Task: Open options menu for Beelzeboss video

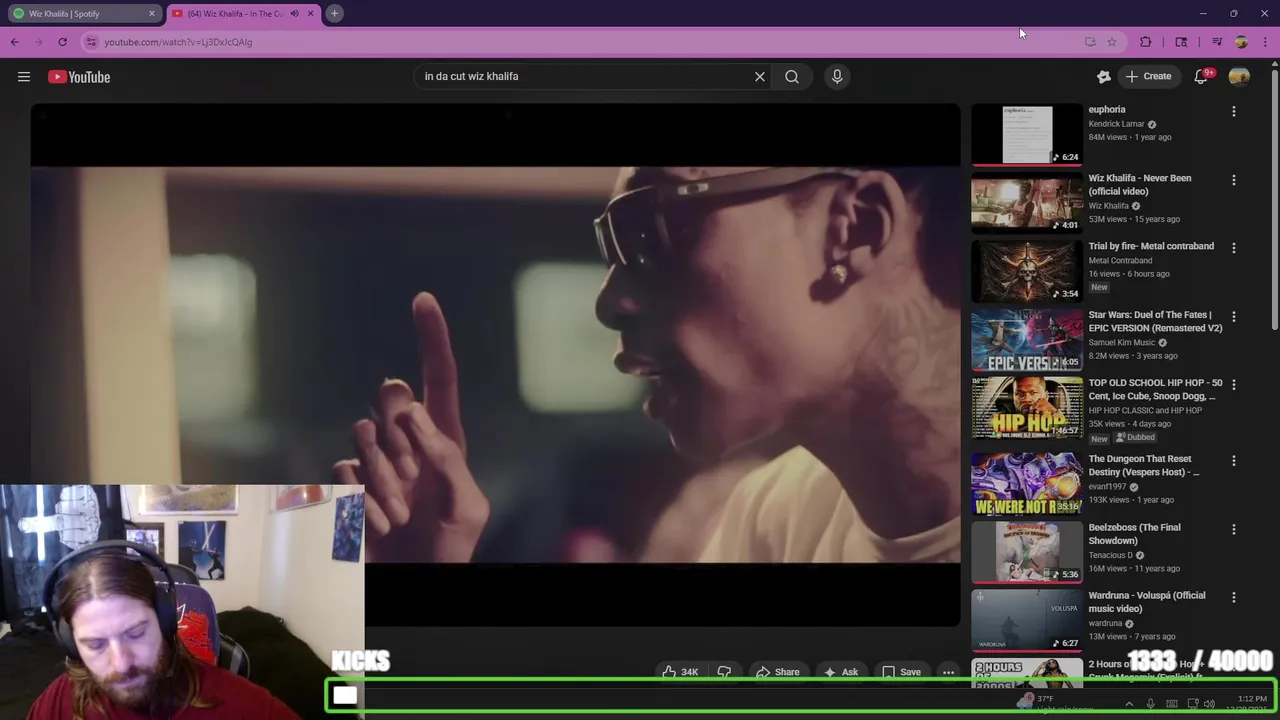Action: pyautogui.click(x=1234, y=529)
